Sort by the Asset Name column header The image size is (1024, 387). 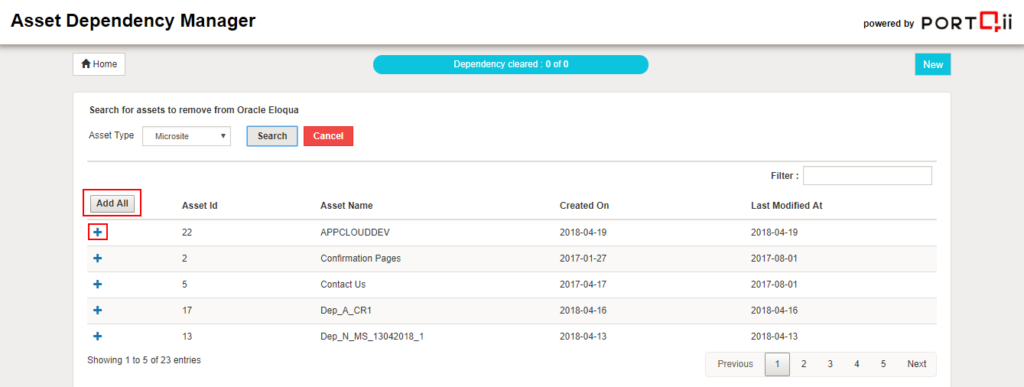point(347,206)
